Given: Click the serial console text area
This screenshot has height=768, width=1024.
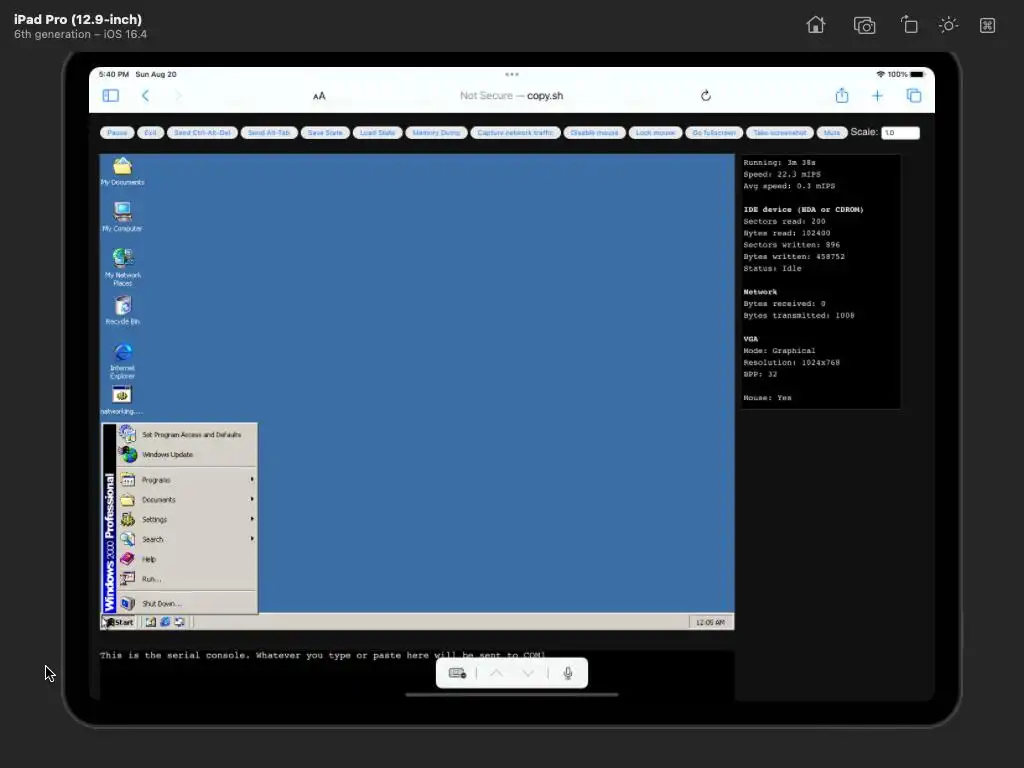Looking at the screenshot, I should (417, 675).
